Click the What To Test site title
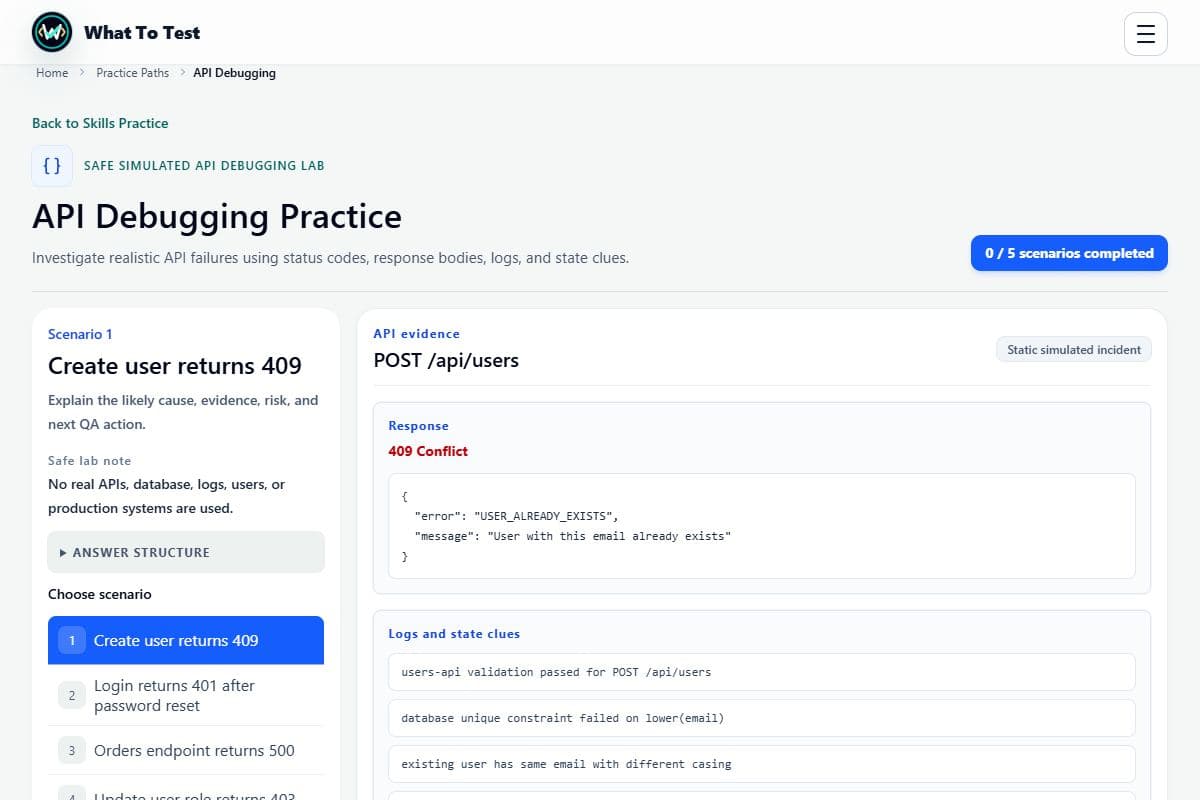This screenshot has height=800, width=1200. [142, 33]
